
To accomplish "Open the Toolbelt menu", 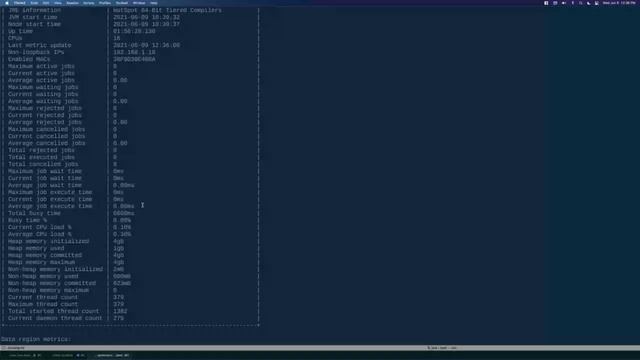I will (x=122, y=3).
